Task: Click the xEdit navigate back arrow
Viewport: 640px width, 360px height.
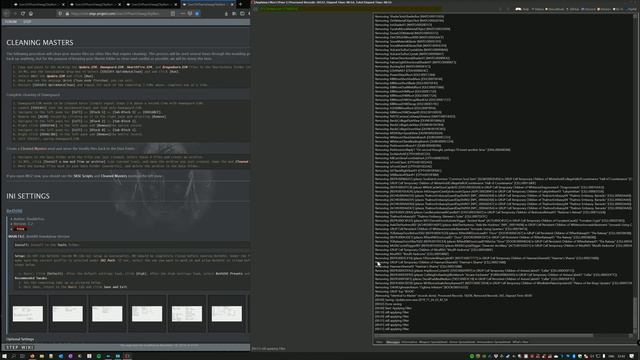Action: 500,9
